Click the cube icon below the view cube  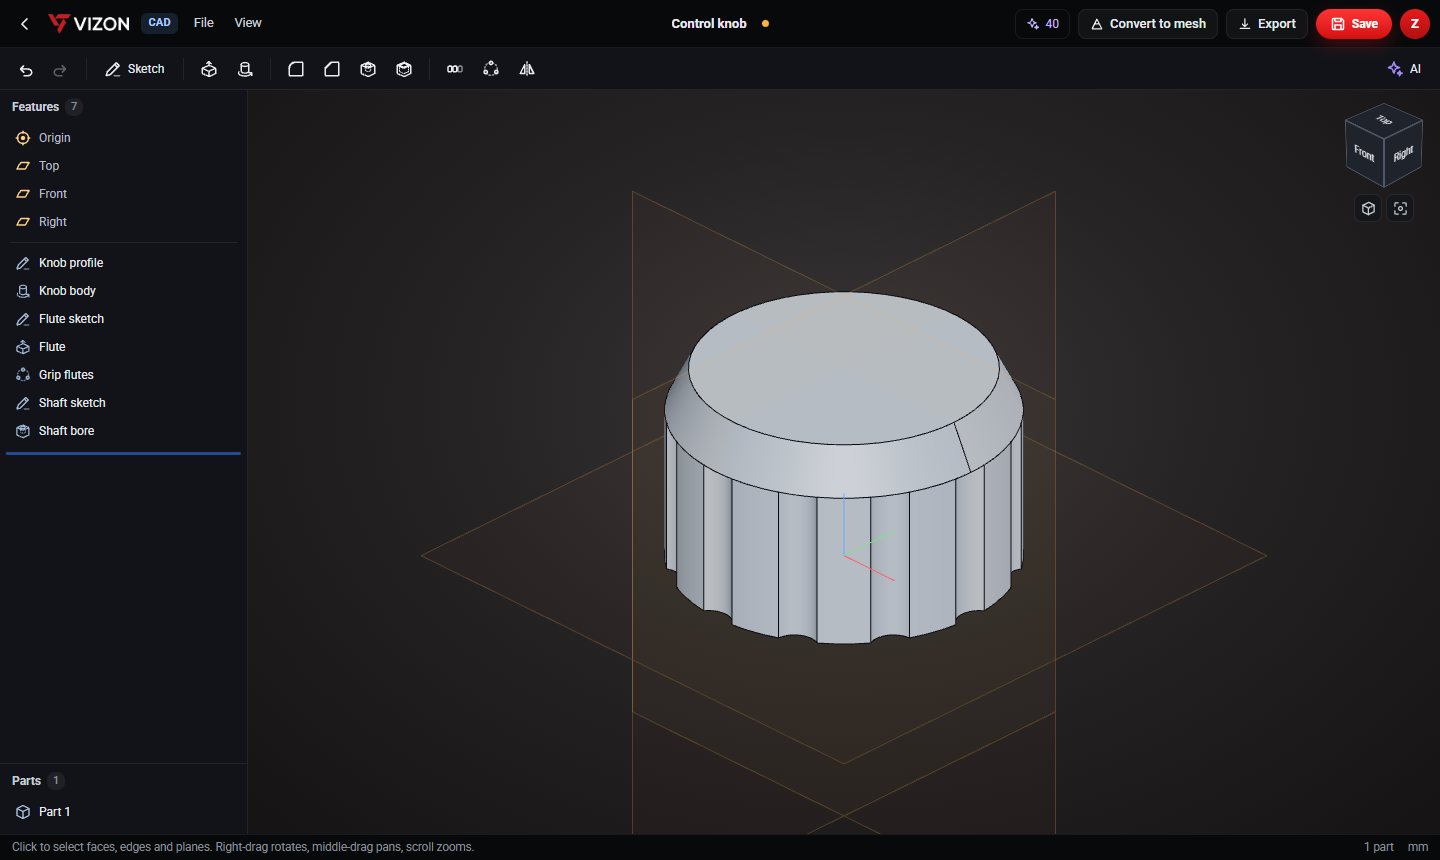pyautogui.click(x=1368, y=208)
